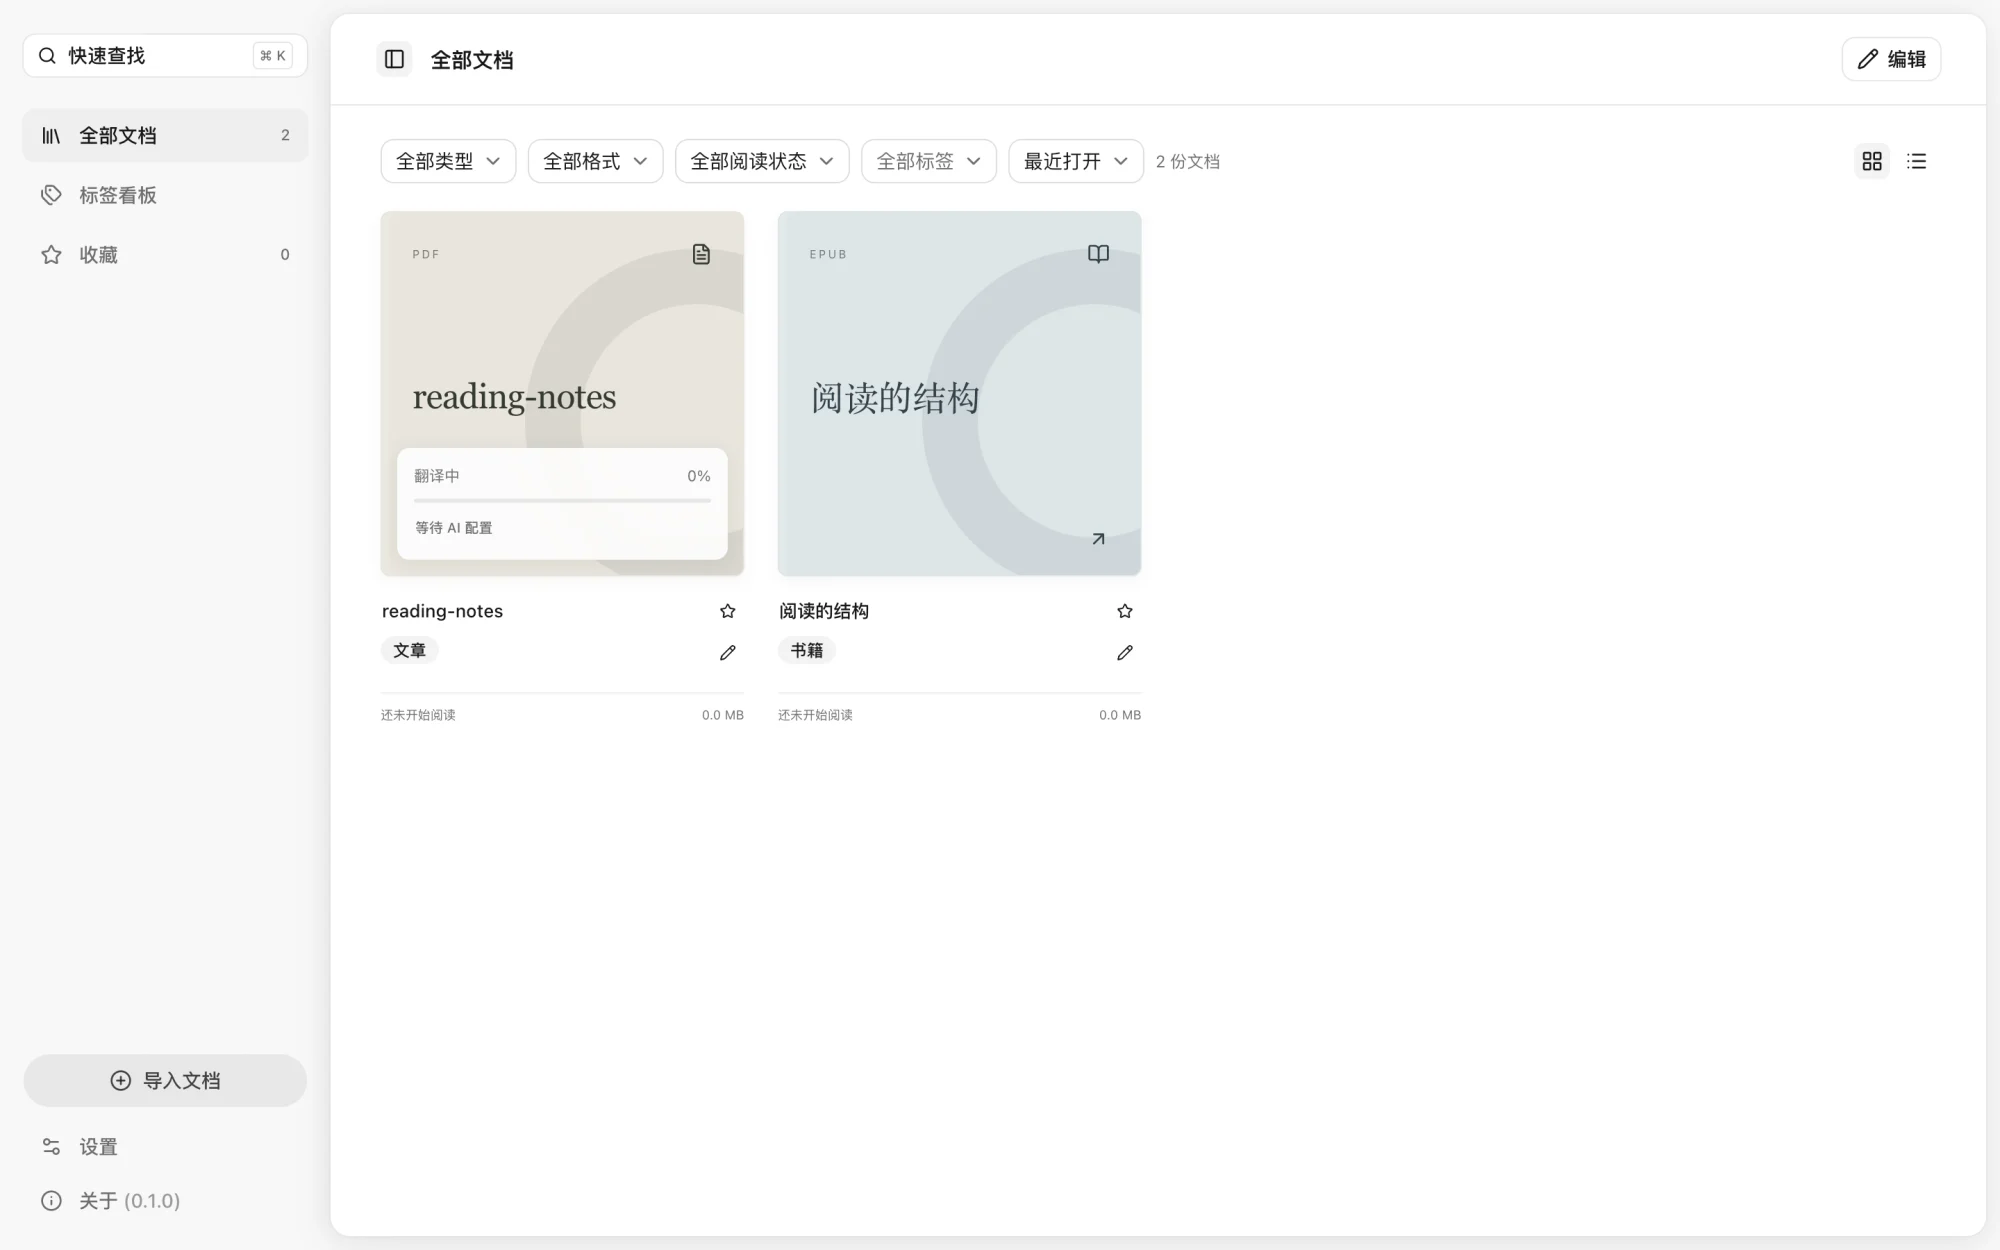Viewport: 2000px width, 1250px height.
Task: Open the 全部格式 filter dropdown
Action: click(x=595, y=161)
